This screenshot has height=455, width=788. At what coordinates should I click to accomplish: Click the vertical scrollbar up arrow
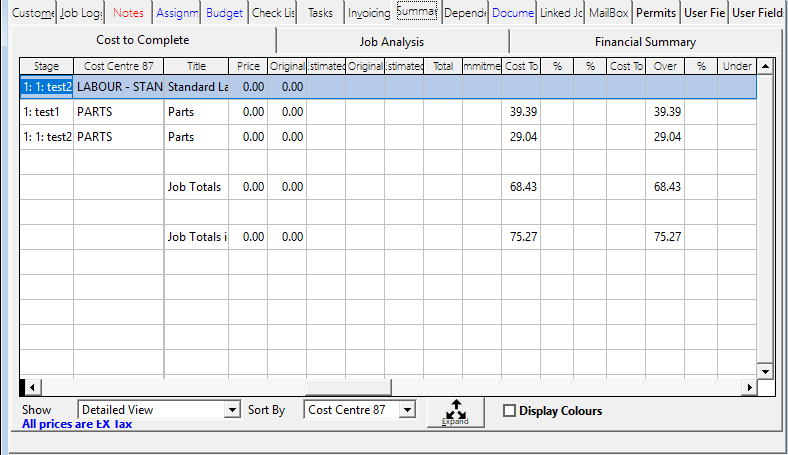tap(766, 66)
